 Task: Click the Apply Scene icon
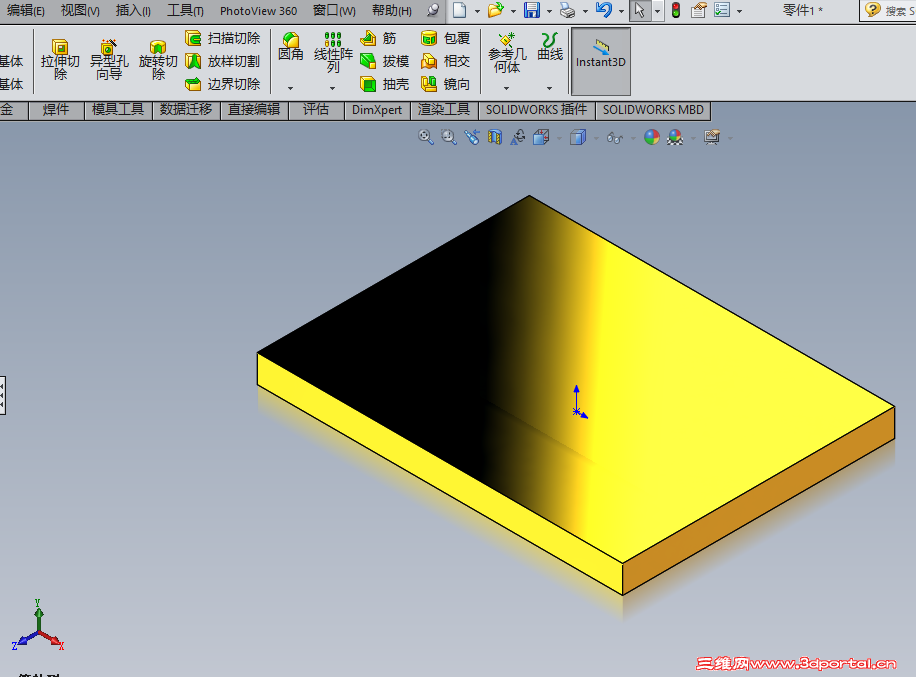click(x=675, y=137)
